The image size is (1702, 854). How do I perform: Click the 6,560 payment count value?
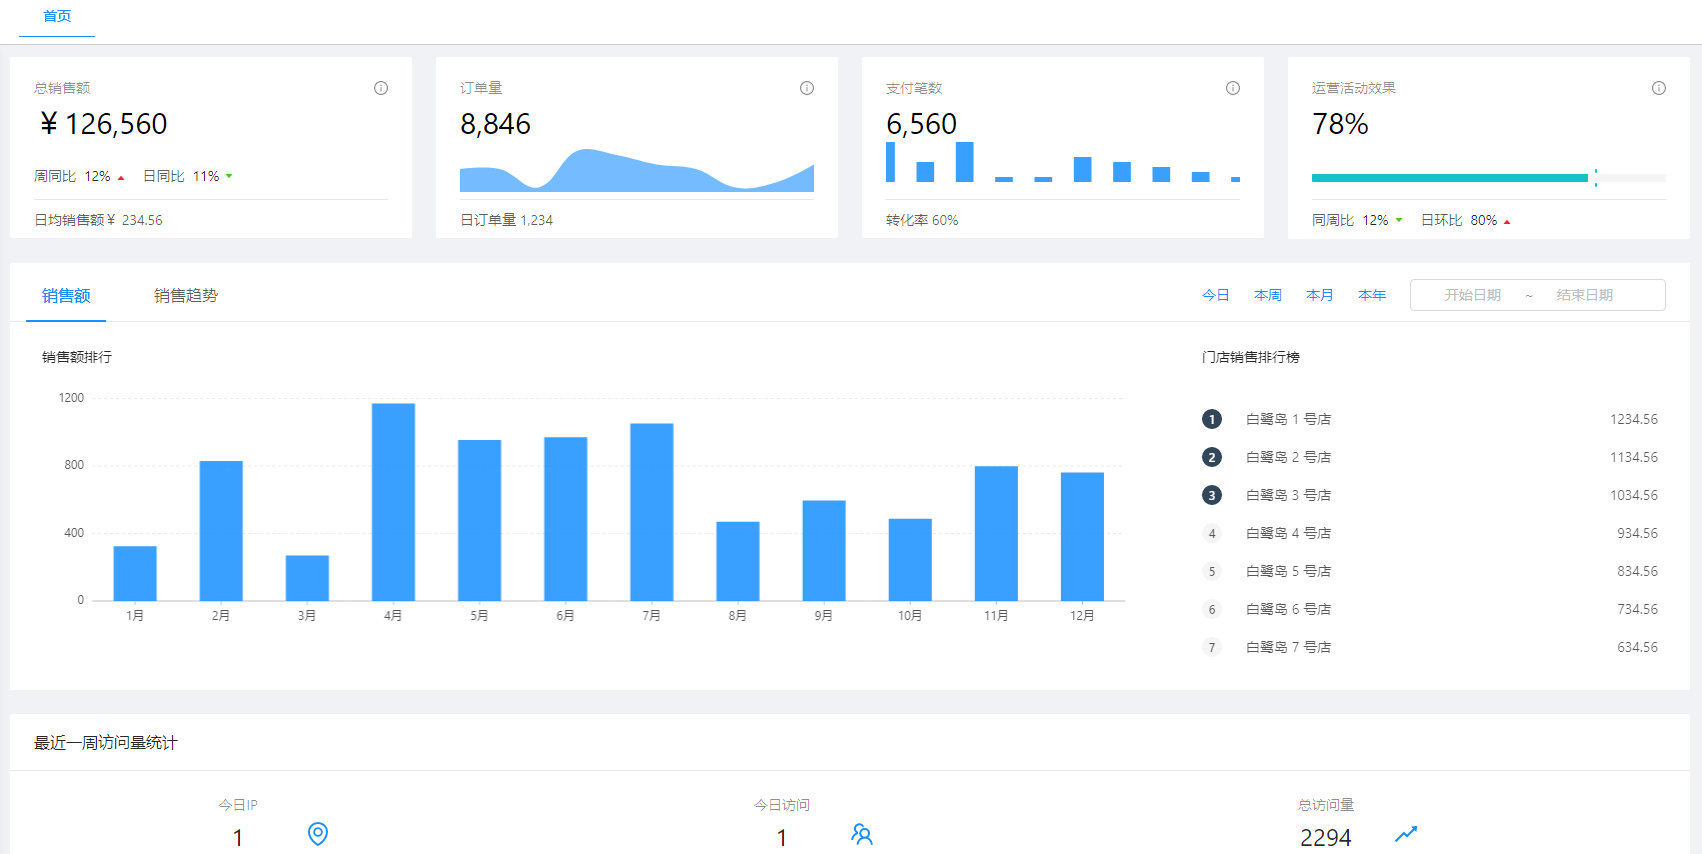click(x=921, y=124)
